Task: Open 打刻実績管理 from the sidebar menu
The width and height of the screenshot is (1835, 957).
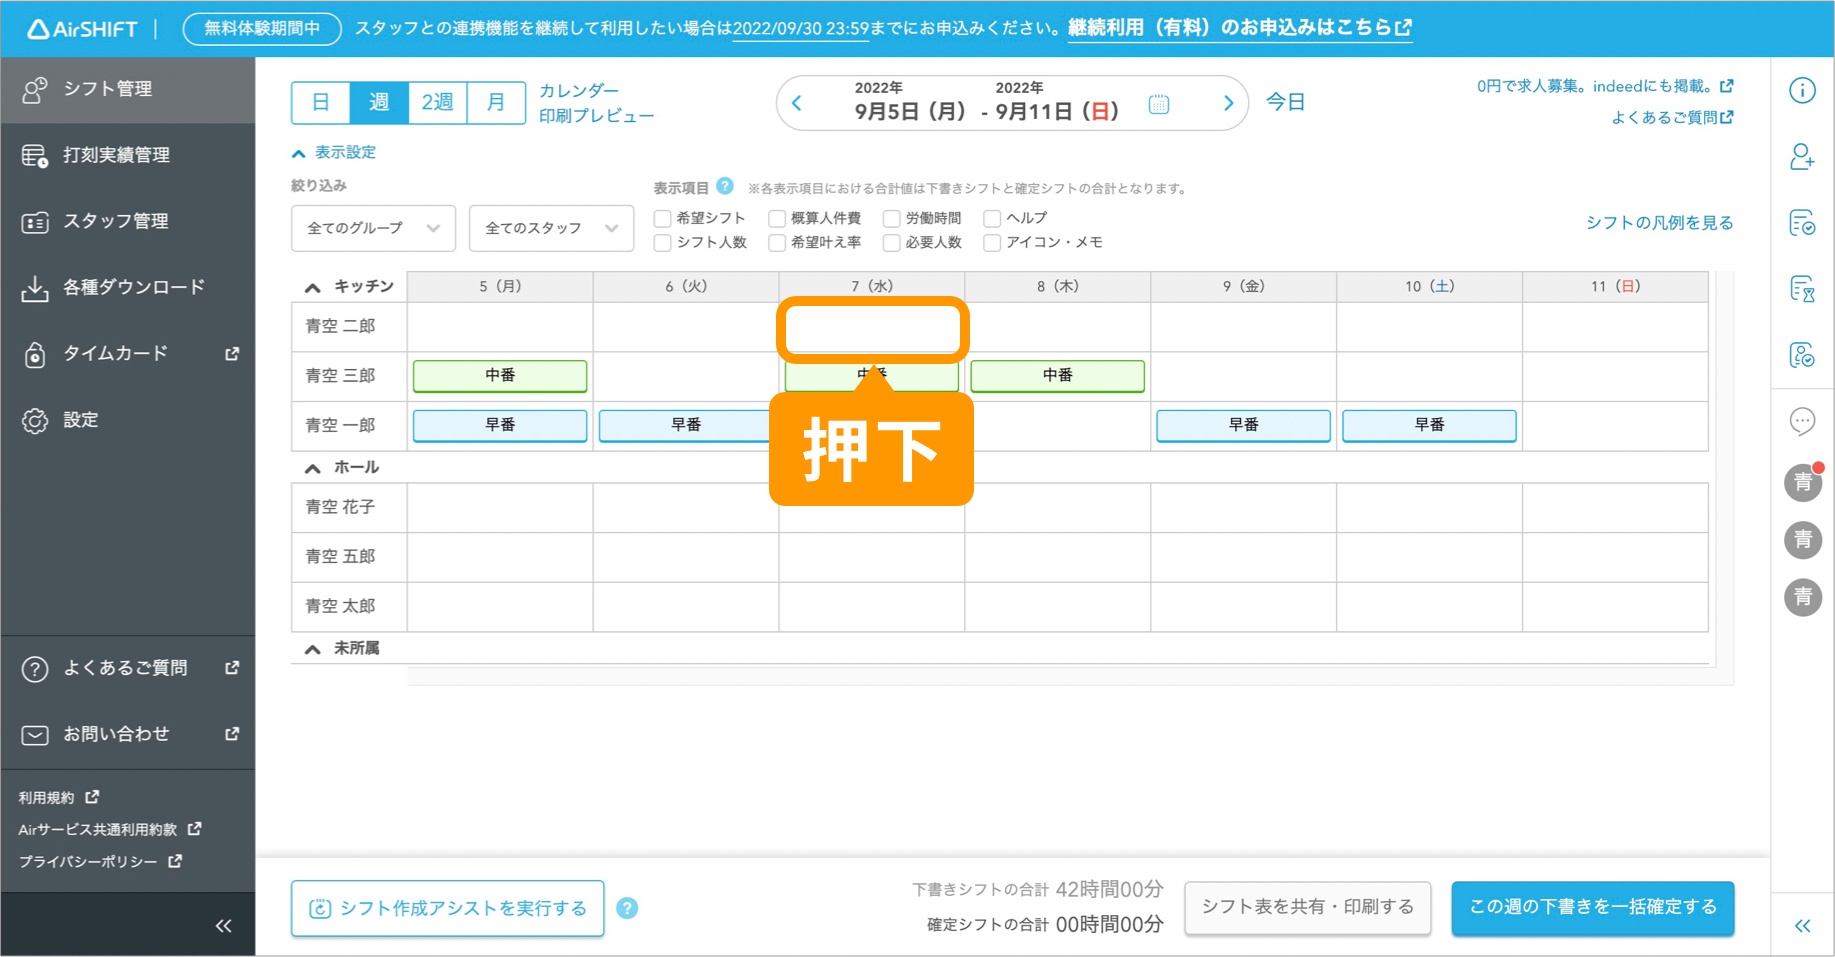Action: click(x=117, y=155)
